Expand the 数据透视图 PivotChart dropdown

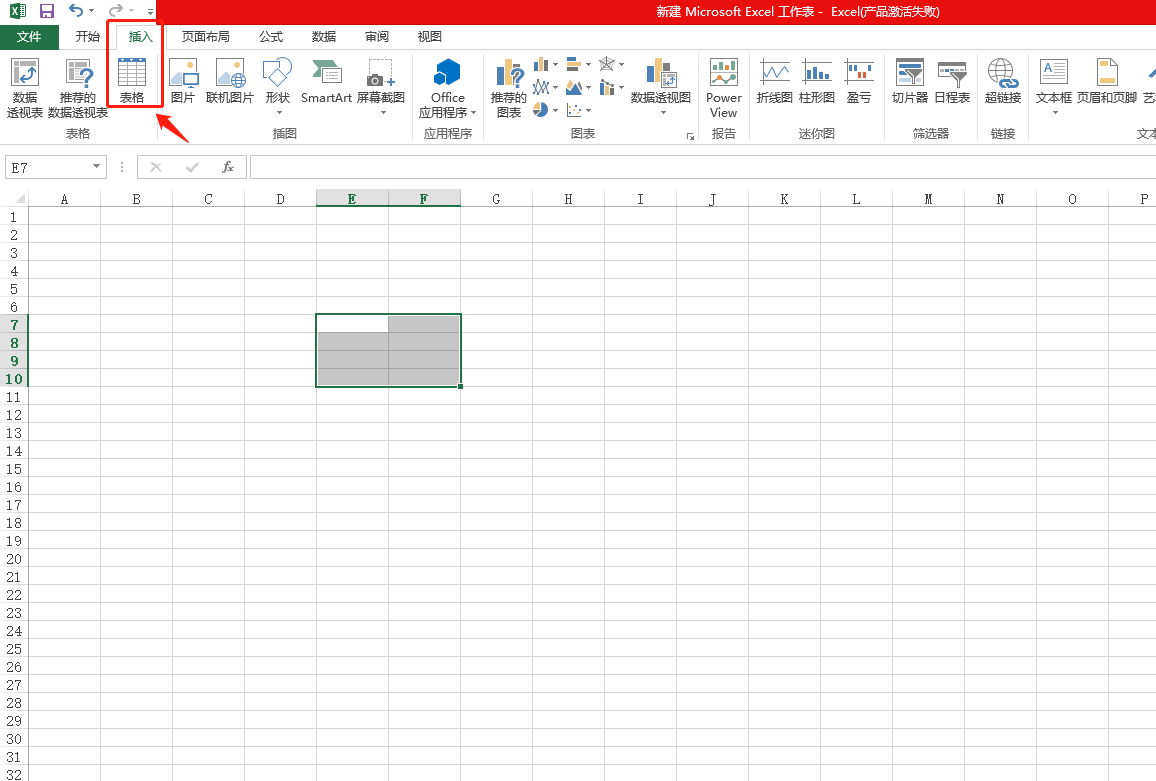point(661,112)
